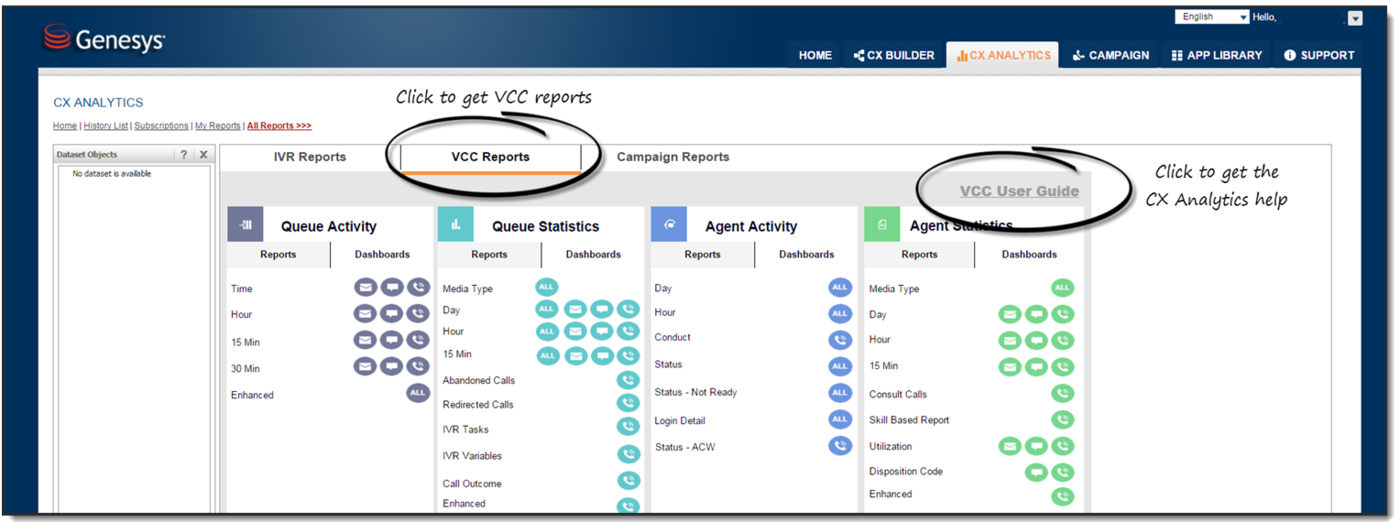The height and width of the screenshot is (522, 1400).
Task: Open the History List link
Action: pyautogui.click(x=106, y=126)
